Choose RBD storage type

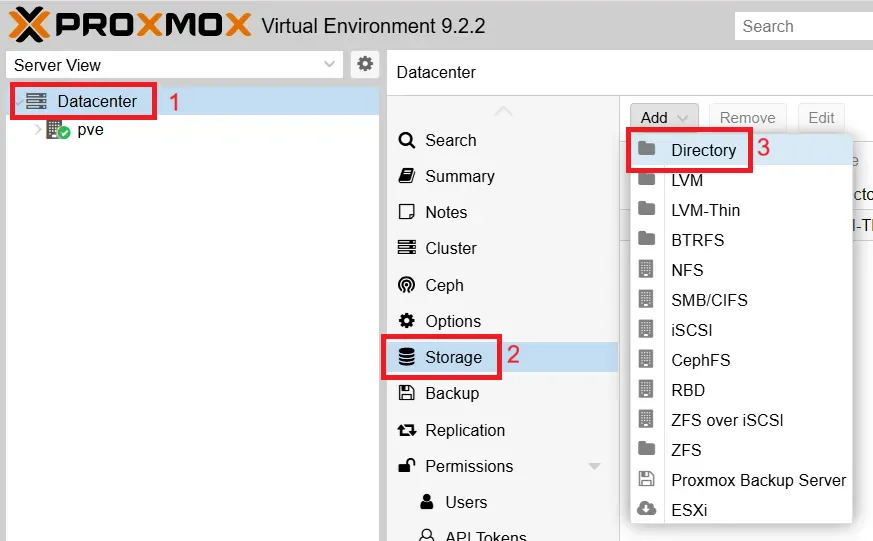tap(741, 391)
